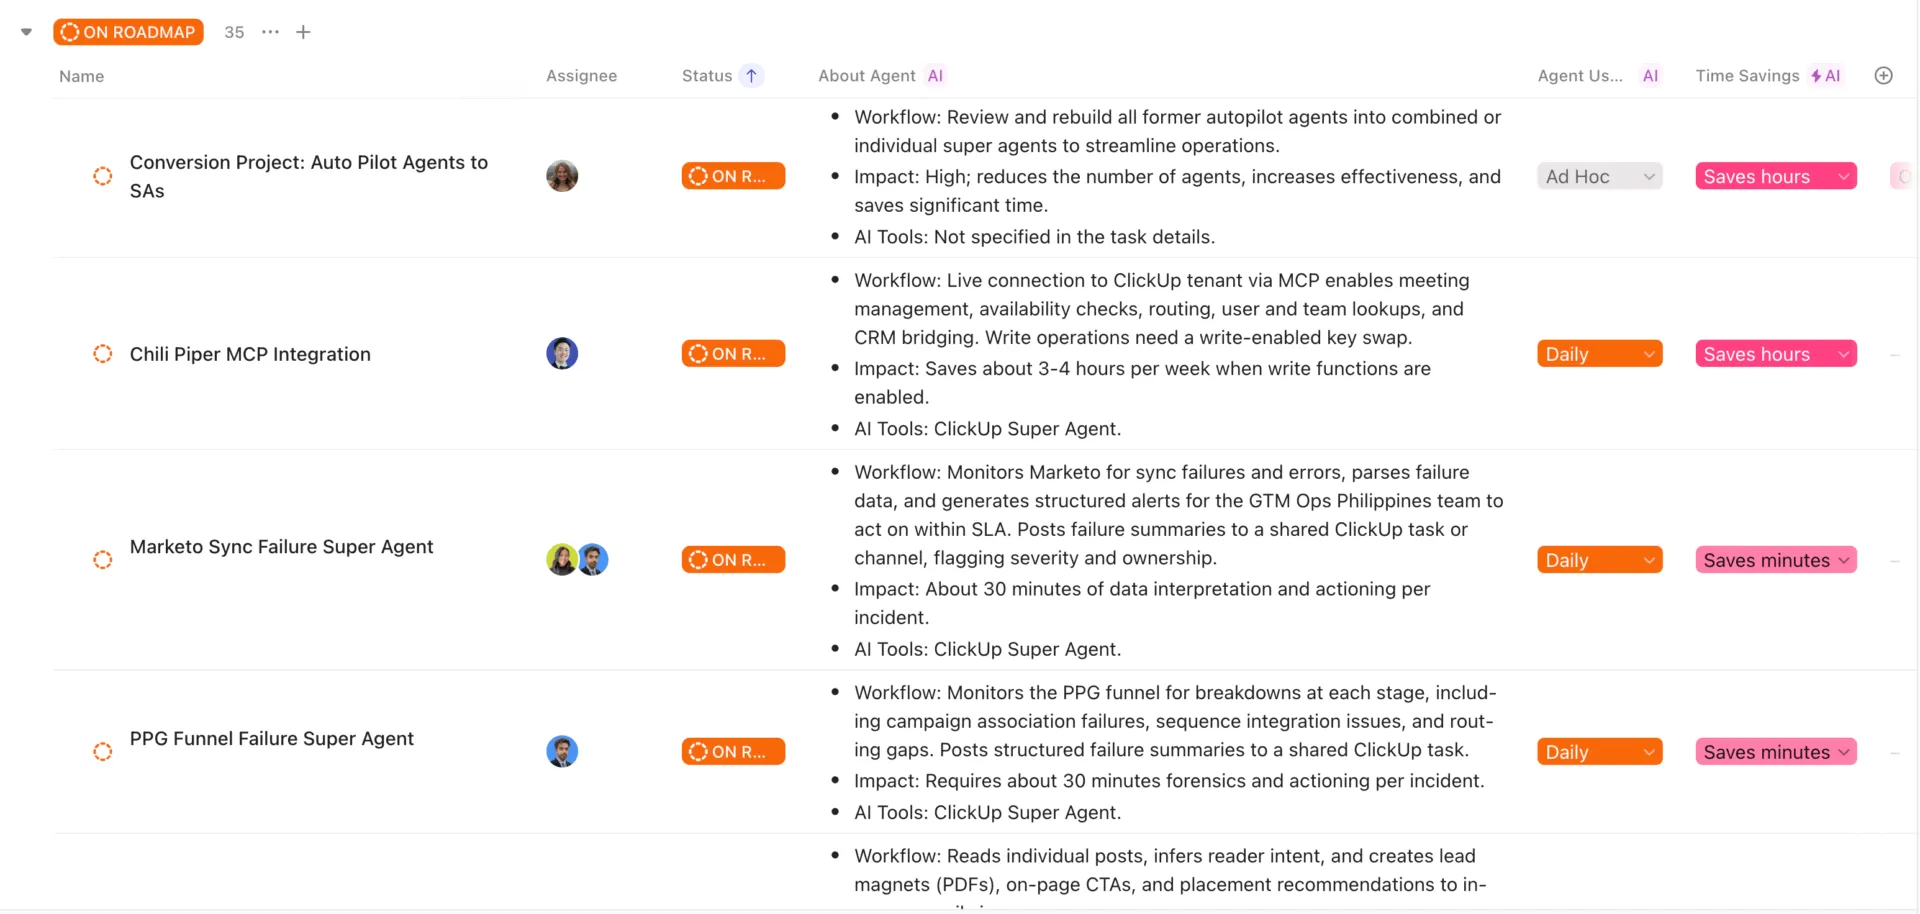Click the Name column header
The width and height of the screenshot is (1920, 914).
pyautogui.click(x=82, y=76)
